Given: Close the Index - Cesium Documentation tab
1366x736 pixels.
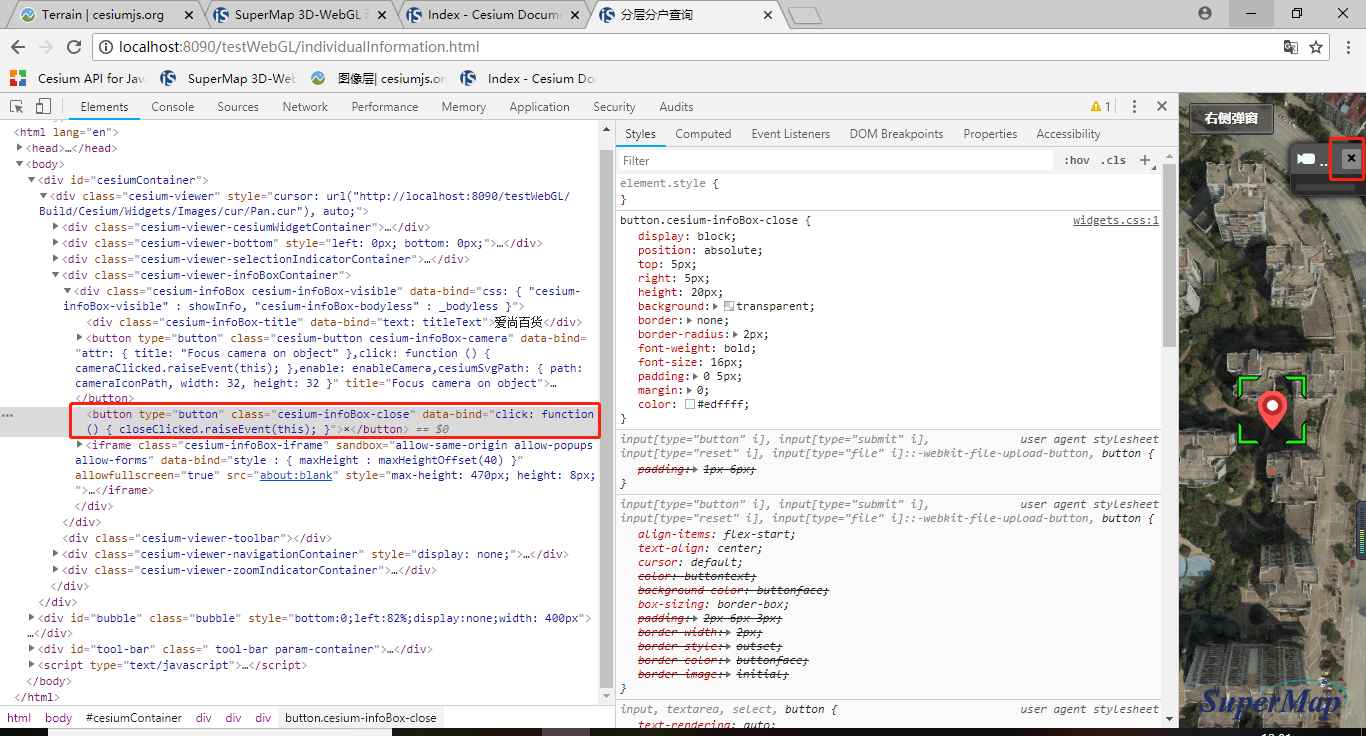Looking at the screenshot, I should click(x=576, y=15).
